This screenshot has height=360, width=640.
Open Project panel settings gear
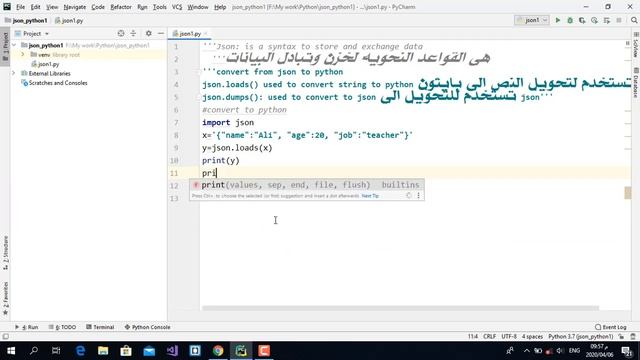coord(149,33)
